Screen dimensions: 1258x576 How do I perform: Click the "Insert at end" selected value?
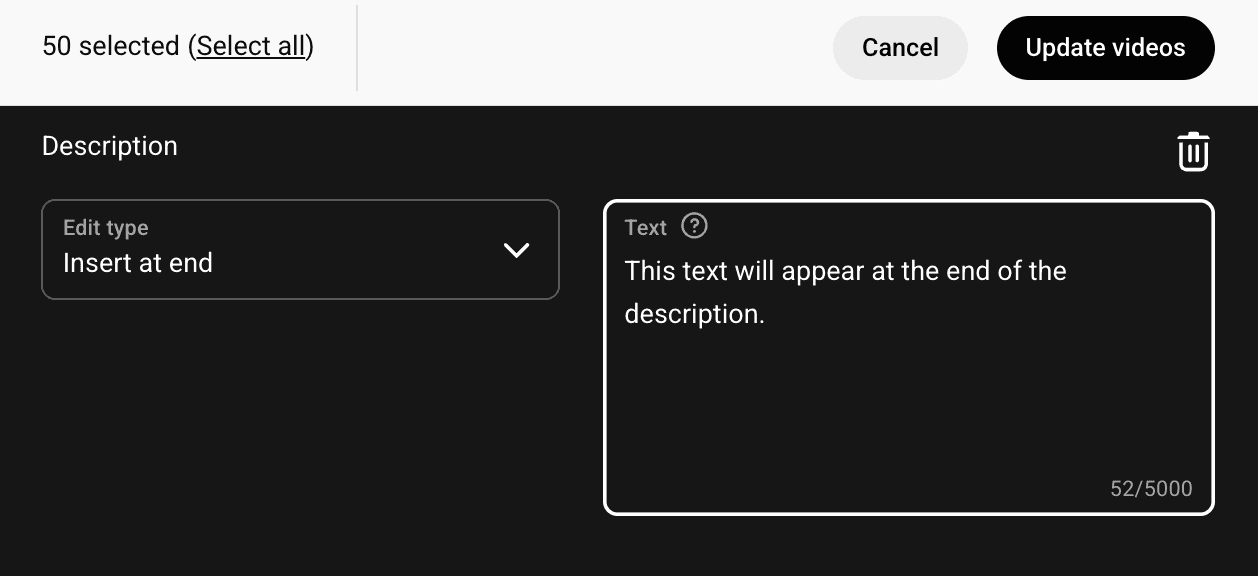click(x=138, y=263)
